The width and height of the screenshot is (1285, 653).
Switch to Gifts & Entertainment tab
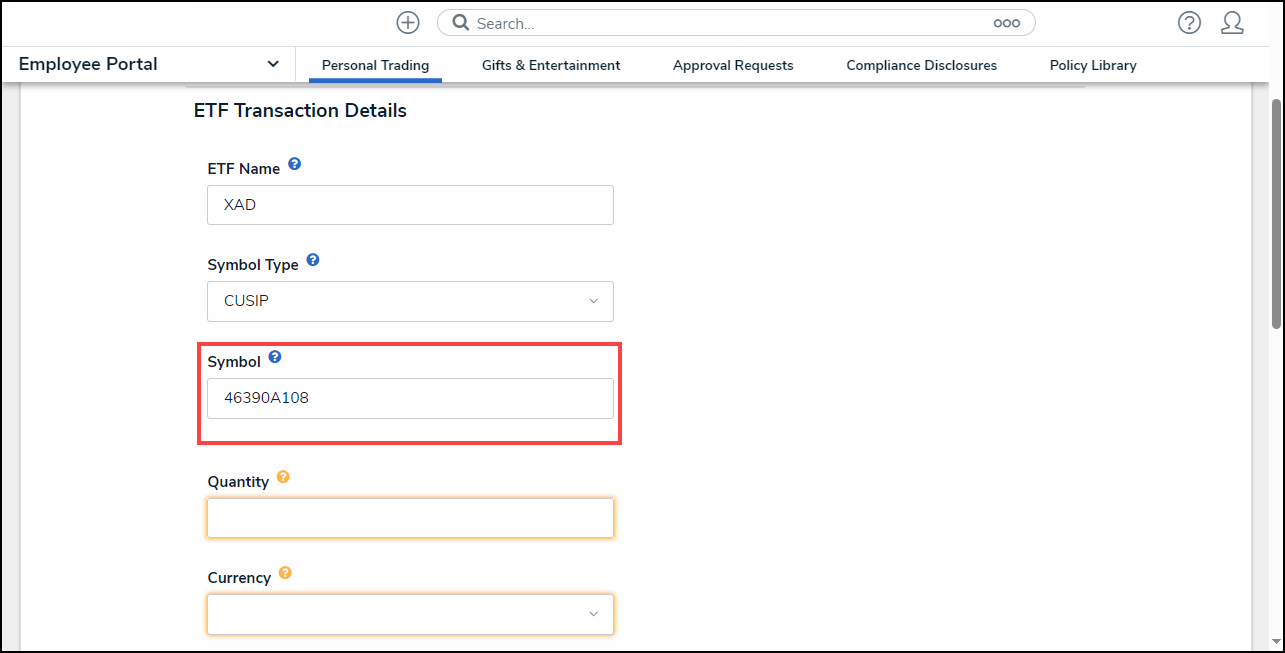click(551, 65)
